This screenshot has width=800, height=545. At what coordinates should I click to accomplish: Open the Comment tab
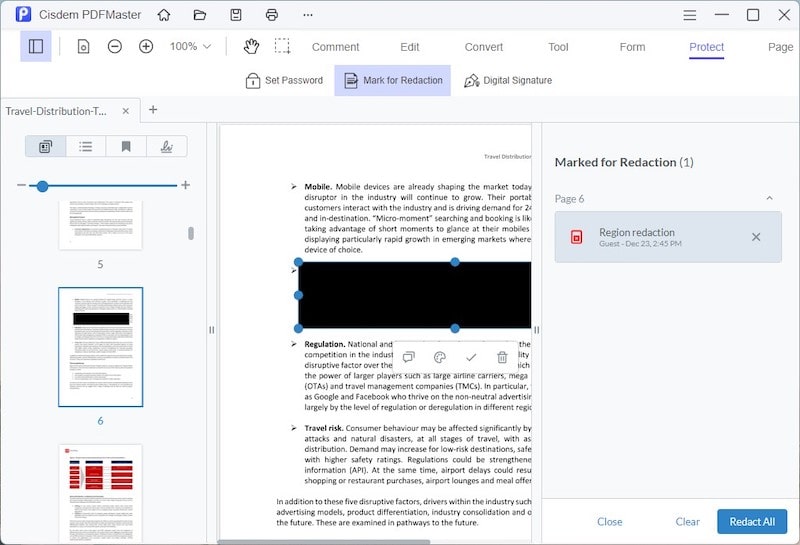click(x=335, y=47)
